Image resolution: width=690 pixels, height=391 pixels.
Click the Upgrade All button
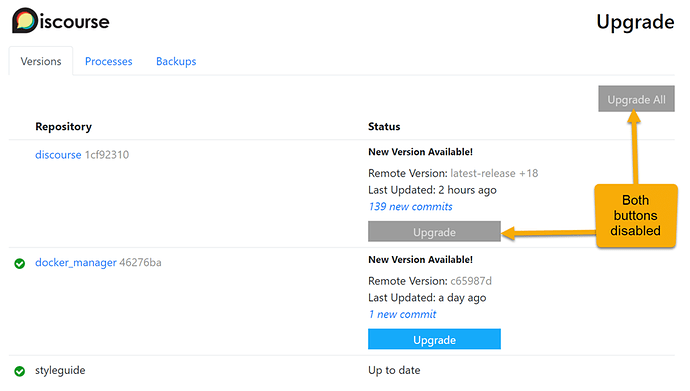point(636,99)
